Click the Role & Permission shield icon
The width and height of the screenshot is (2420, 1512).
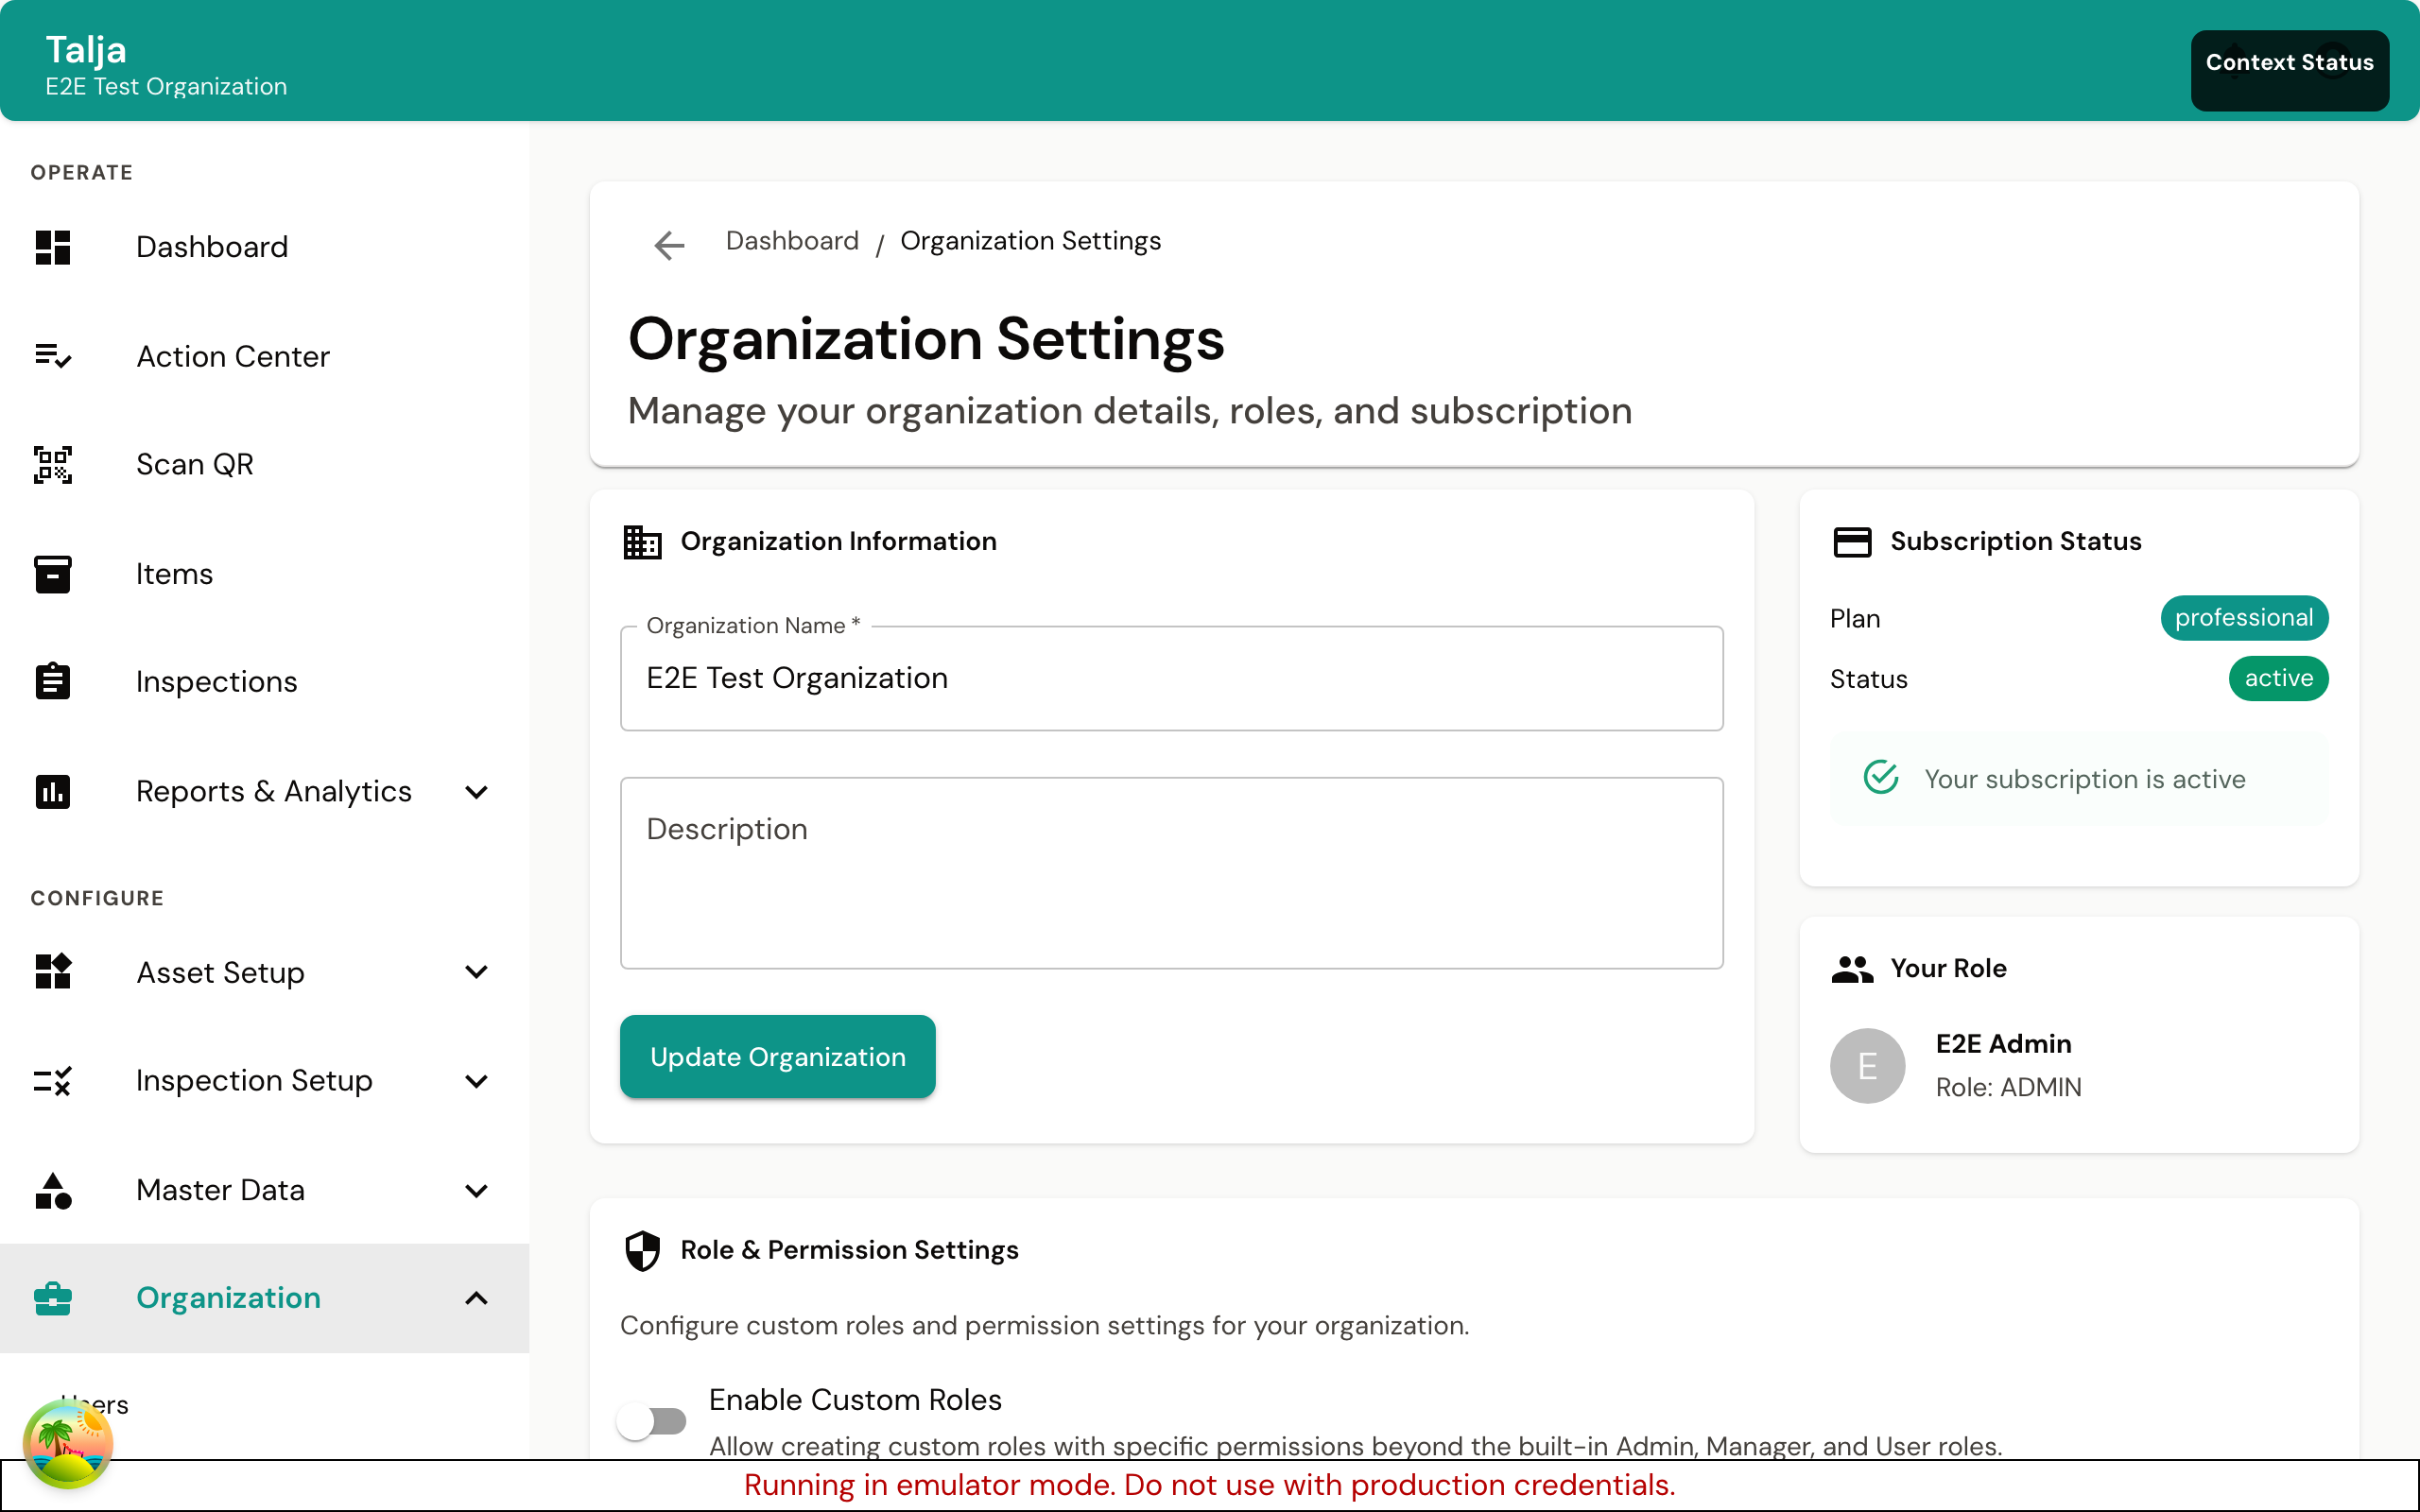(x=642, y=1250)
